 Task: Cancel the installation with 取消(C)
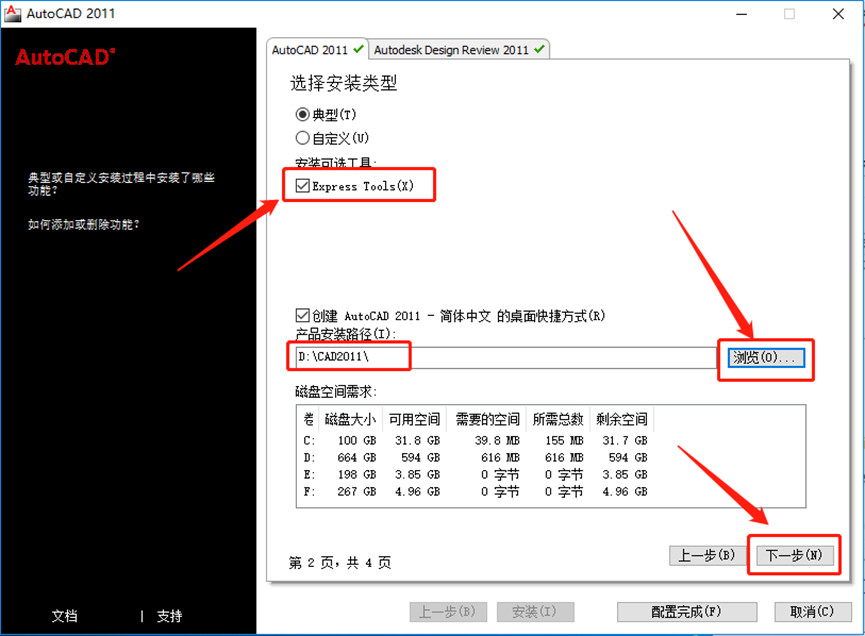(809, 611)
